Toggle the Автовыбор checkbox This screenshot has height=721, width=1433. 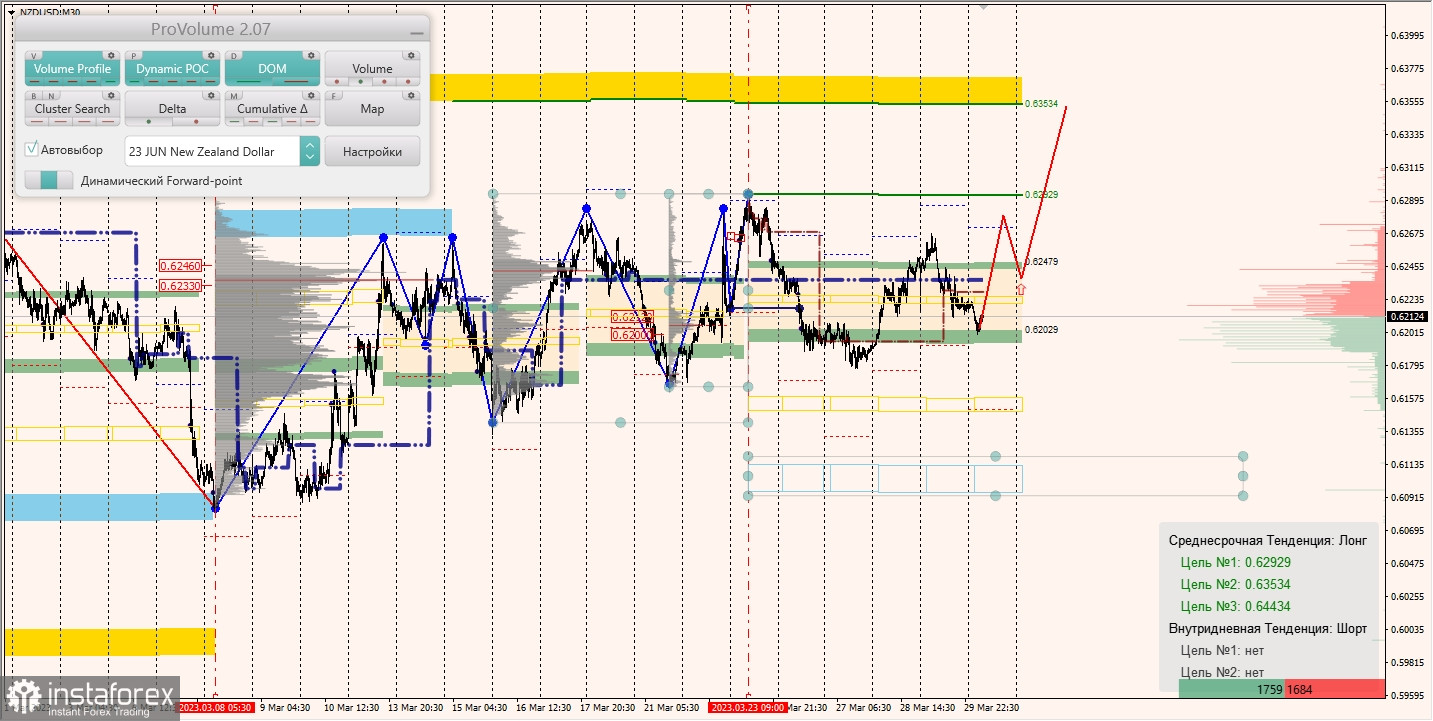click(x=32, y=149)
